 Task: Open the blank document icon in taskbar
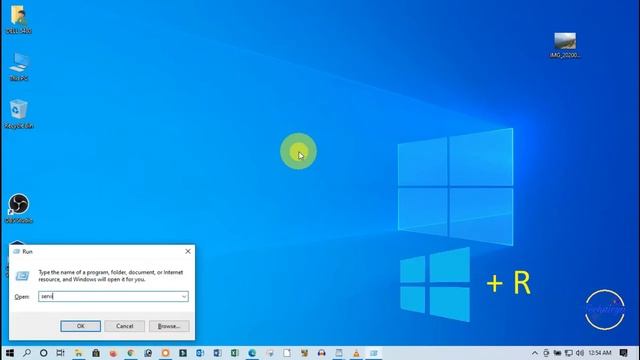(x=287, y=353)
